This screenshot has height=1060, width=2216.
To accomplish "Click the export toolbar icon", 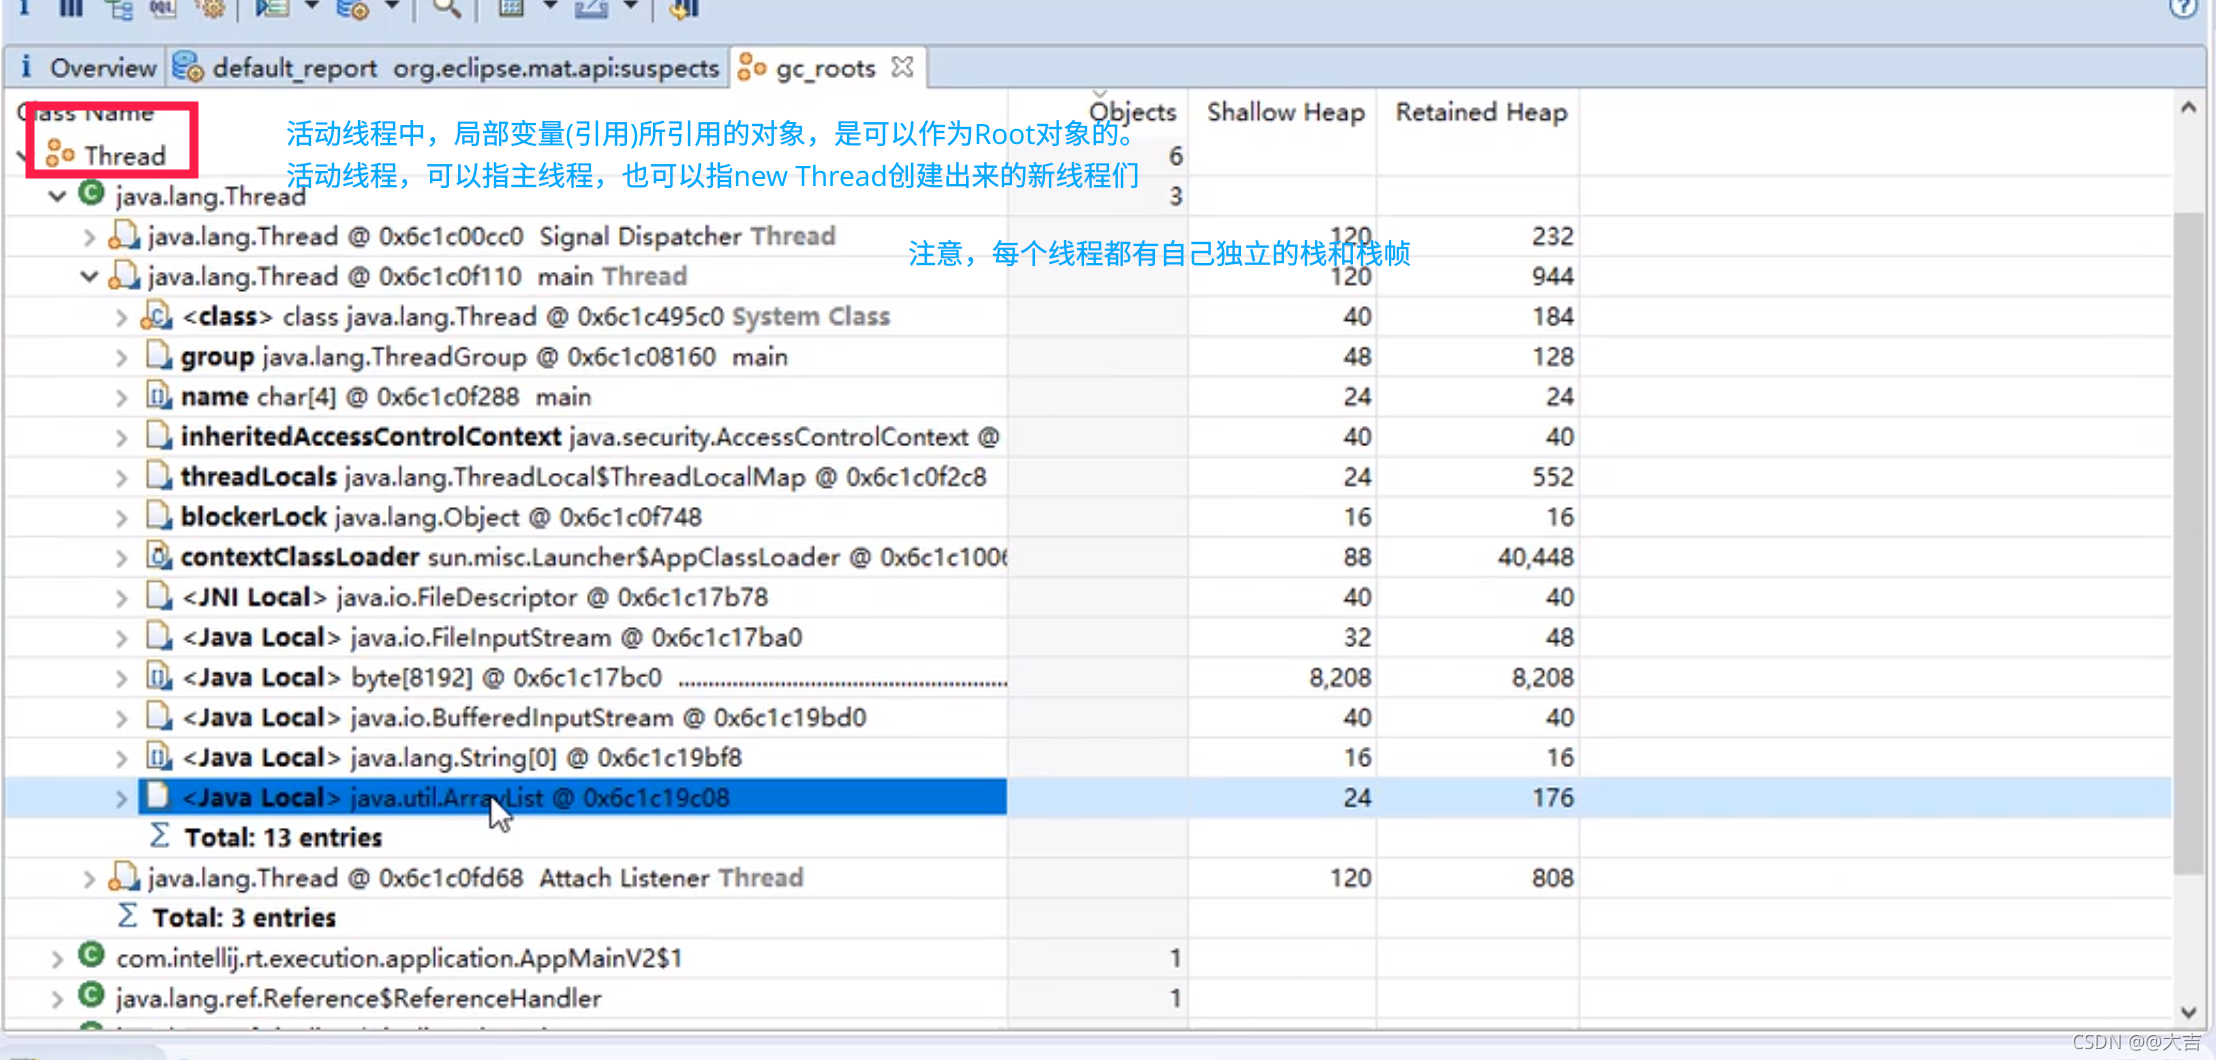I will (591, 8).
